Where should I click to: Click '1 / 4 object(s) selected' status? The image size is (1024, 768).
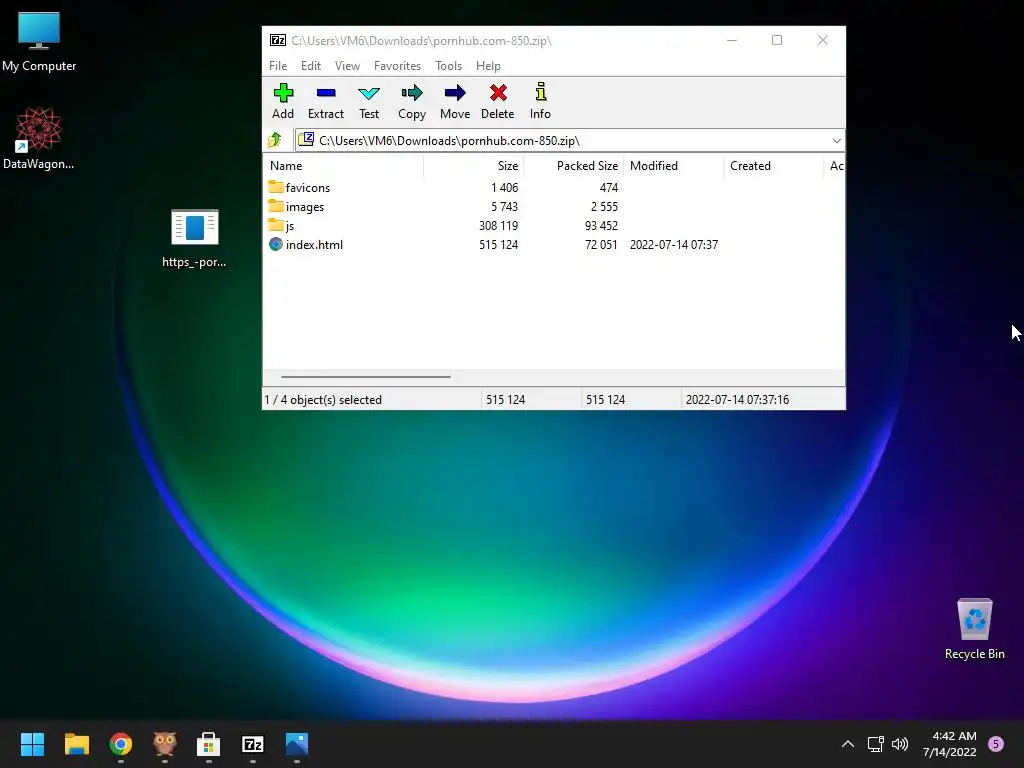323,400
